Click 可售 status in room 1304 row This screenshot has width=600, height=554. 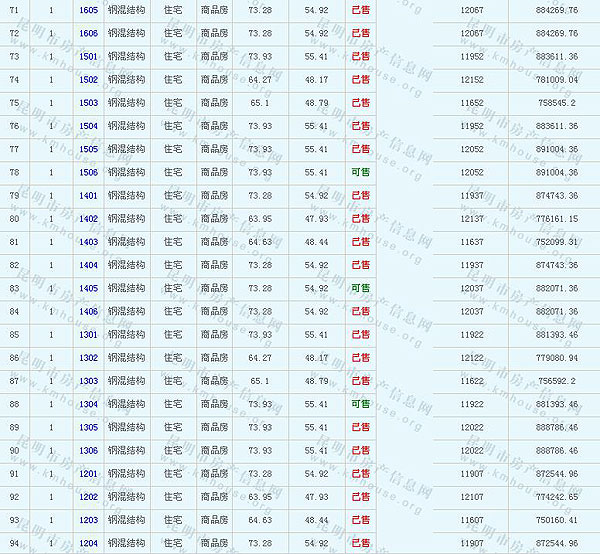point(360,403)
